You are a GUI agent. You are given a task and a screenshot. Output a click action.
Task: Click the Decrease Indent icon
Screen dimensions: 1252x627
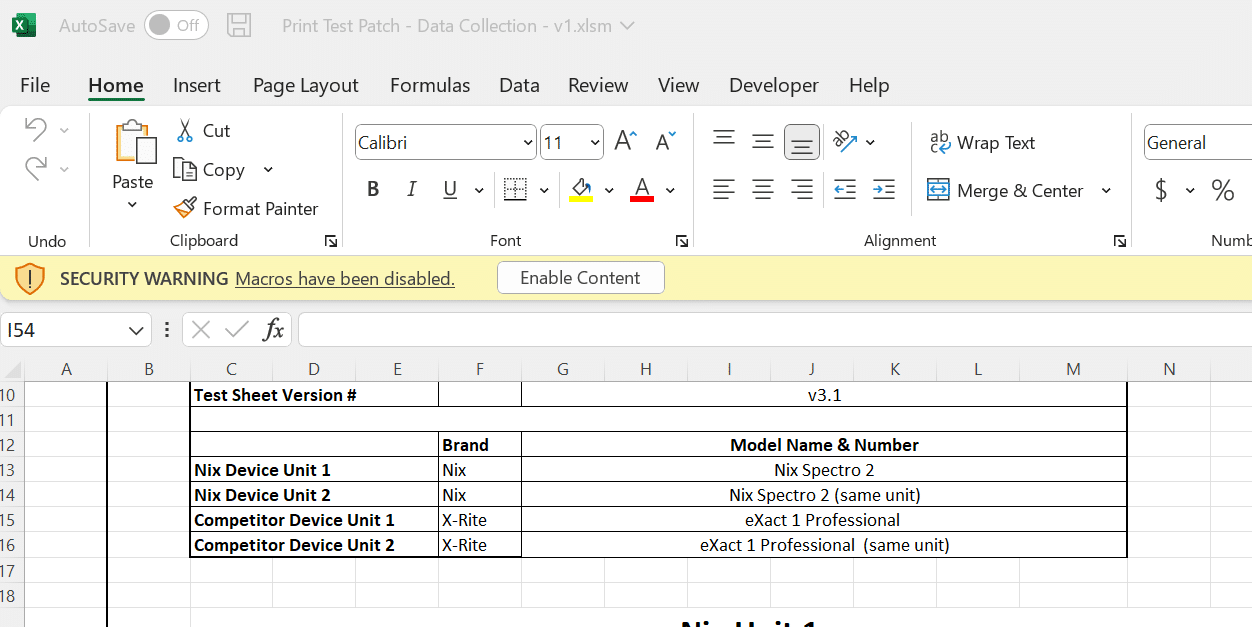tap(845, 189)
